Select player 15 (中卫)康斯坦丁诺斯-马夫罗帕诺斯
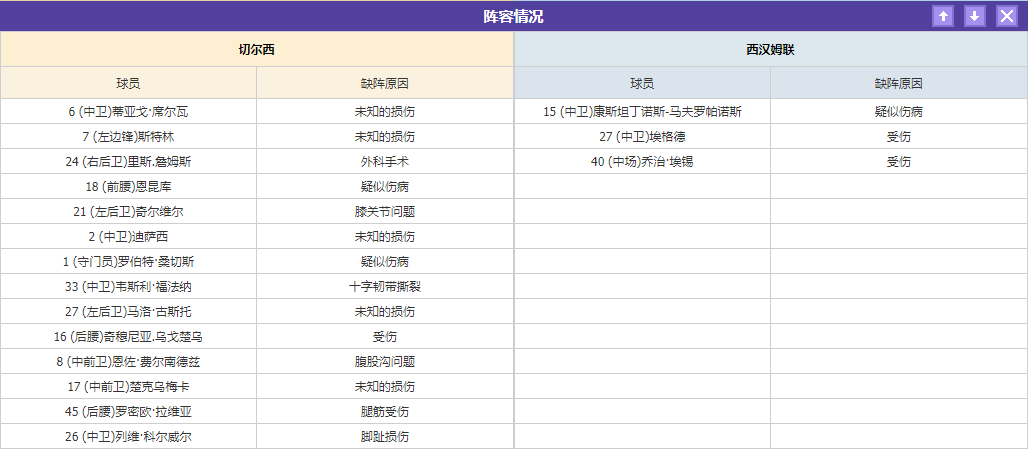The image size is (1028, 449). [x=642, y=112]
